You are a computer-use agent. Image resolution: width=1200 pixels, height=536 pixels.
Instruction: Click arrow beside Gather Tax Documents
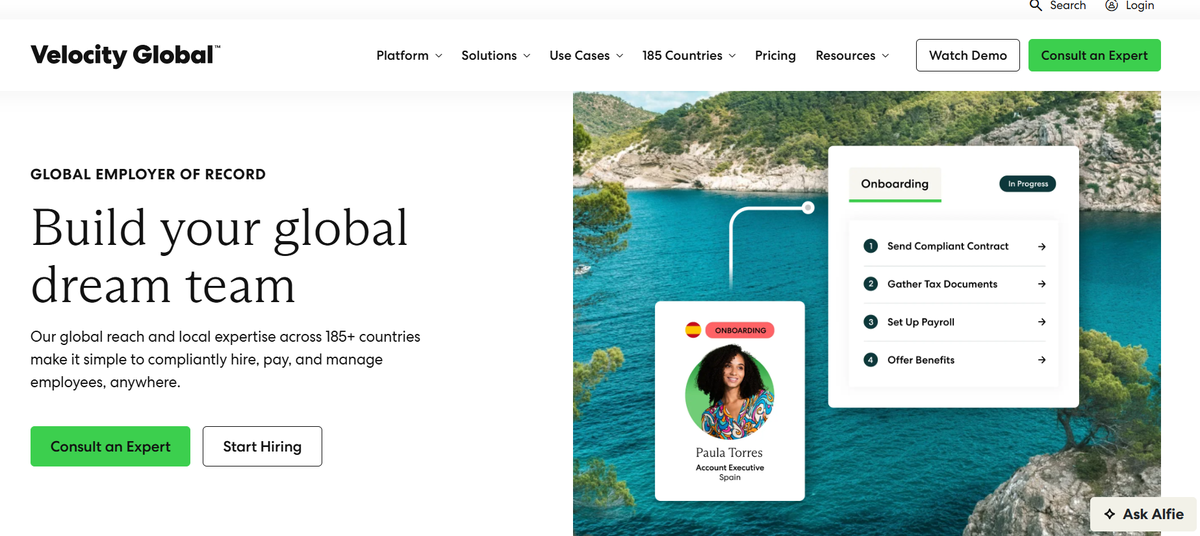[1041, 284]
